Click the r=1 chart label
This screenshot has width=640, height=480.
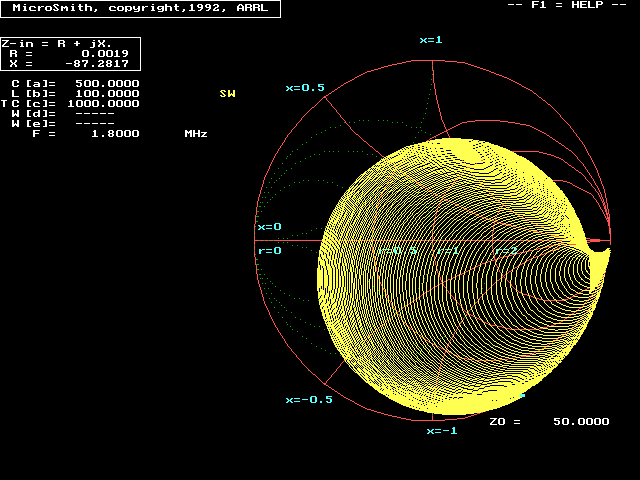pyautogui.click(x=448, y=251)
